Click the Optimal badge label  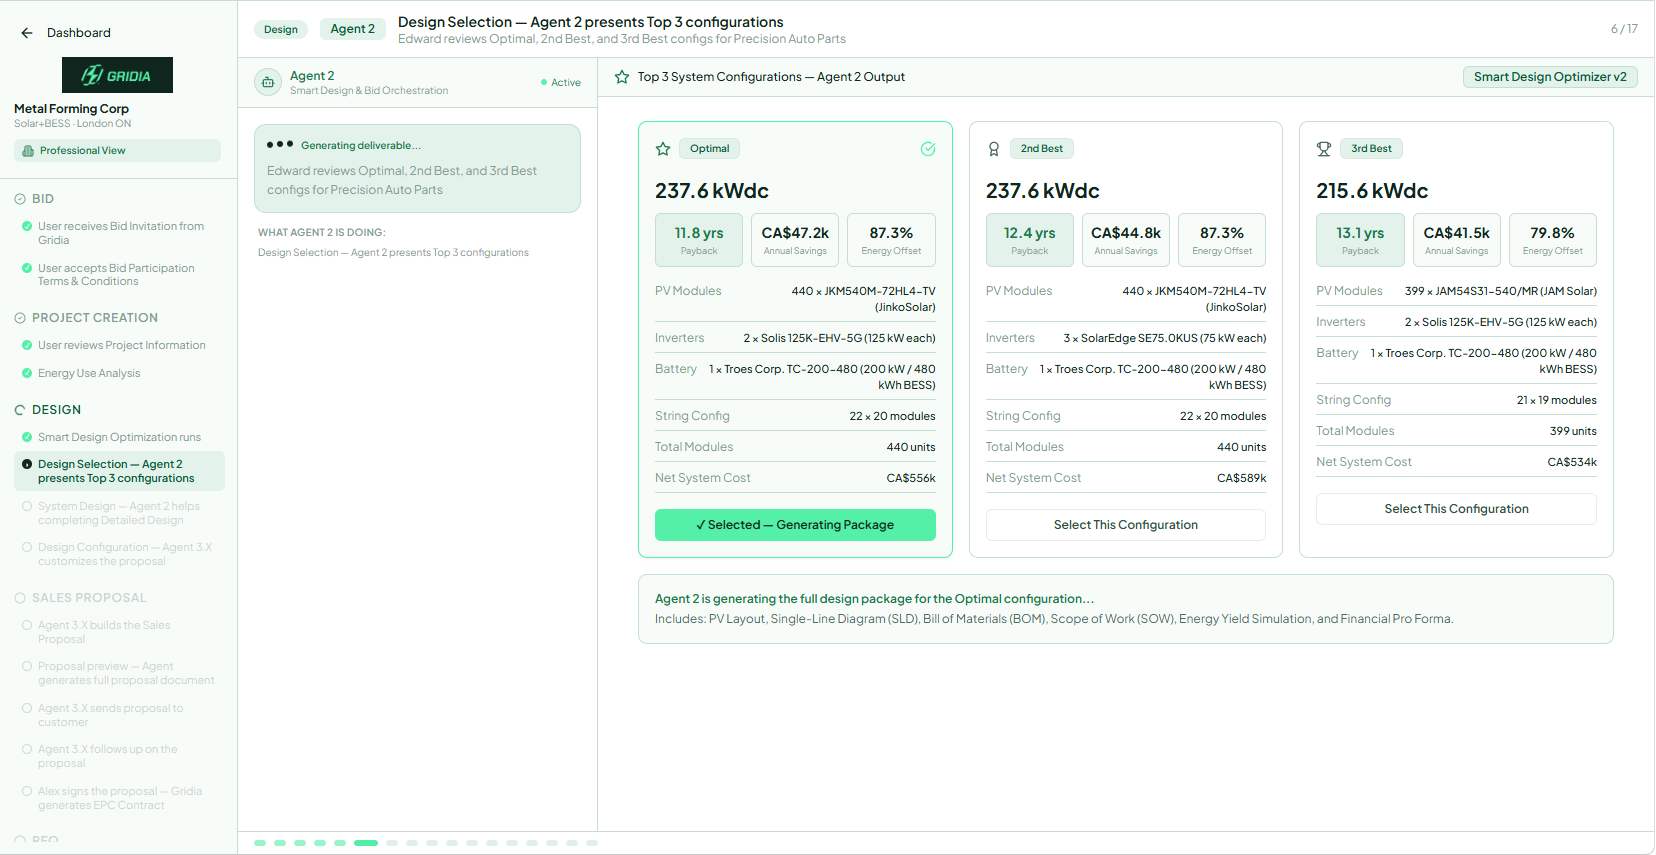tap(710, 149)
